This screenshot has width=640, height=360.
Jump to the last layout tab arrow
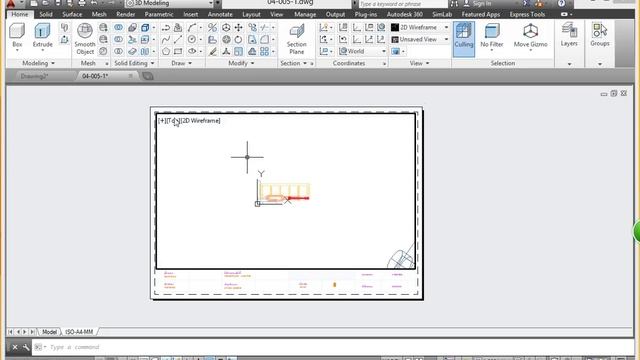[32, 332]
